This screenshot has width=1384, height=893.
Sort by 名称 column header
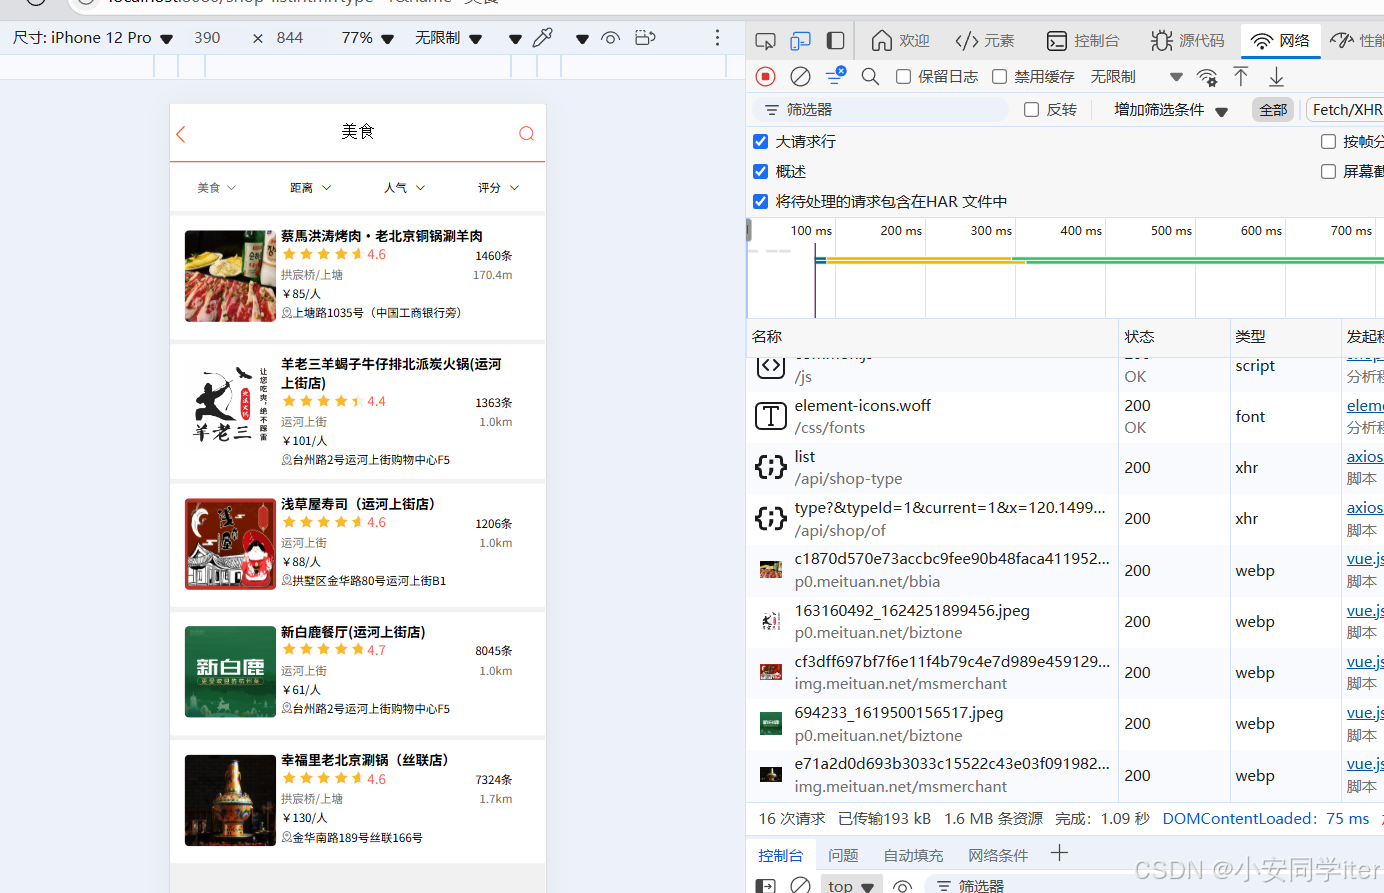[933, 337]
